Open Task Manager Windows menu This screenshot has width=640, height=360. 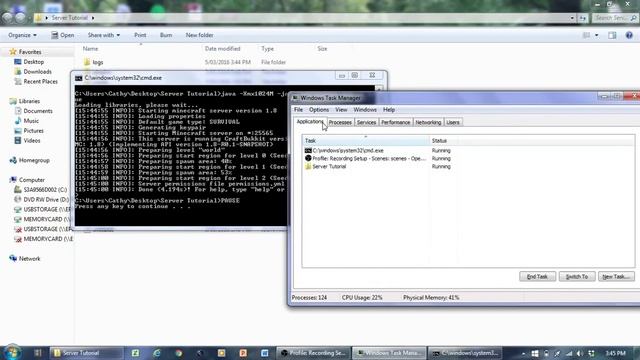tap(365, 110)
